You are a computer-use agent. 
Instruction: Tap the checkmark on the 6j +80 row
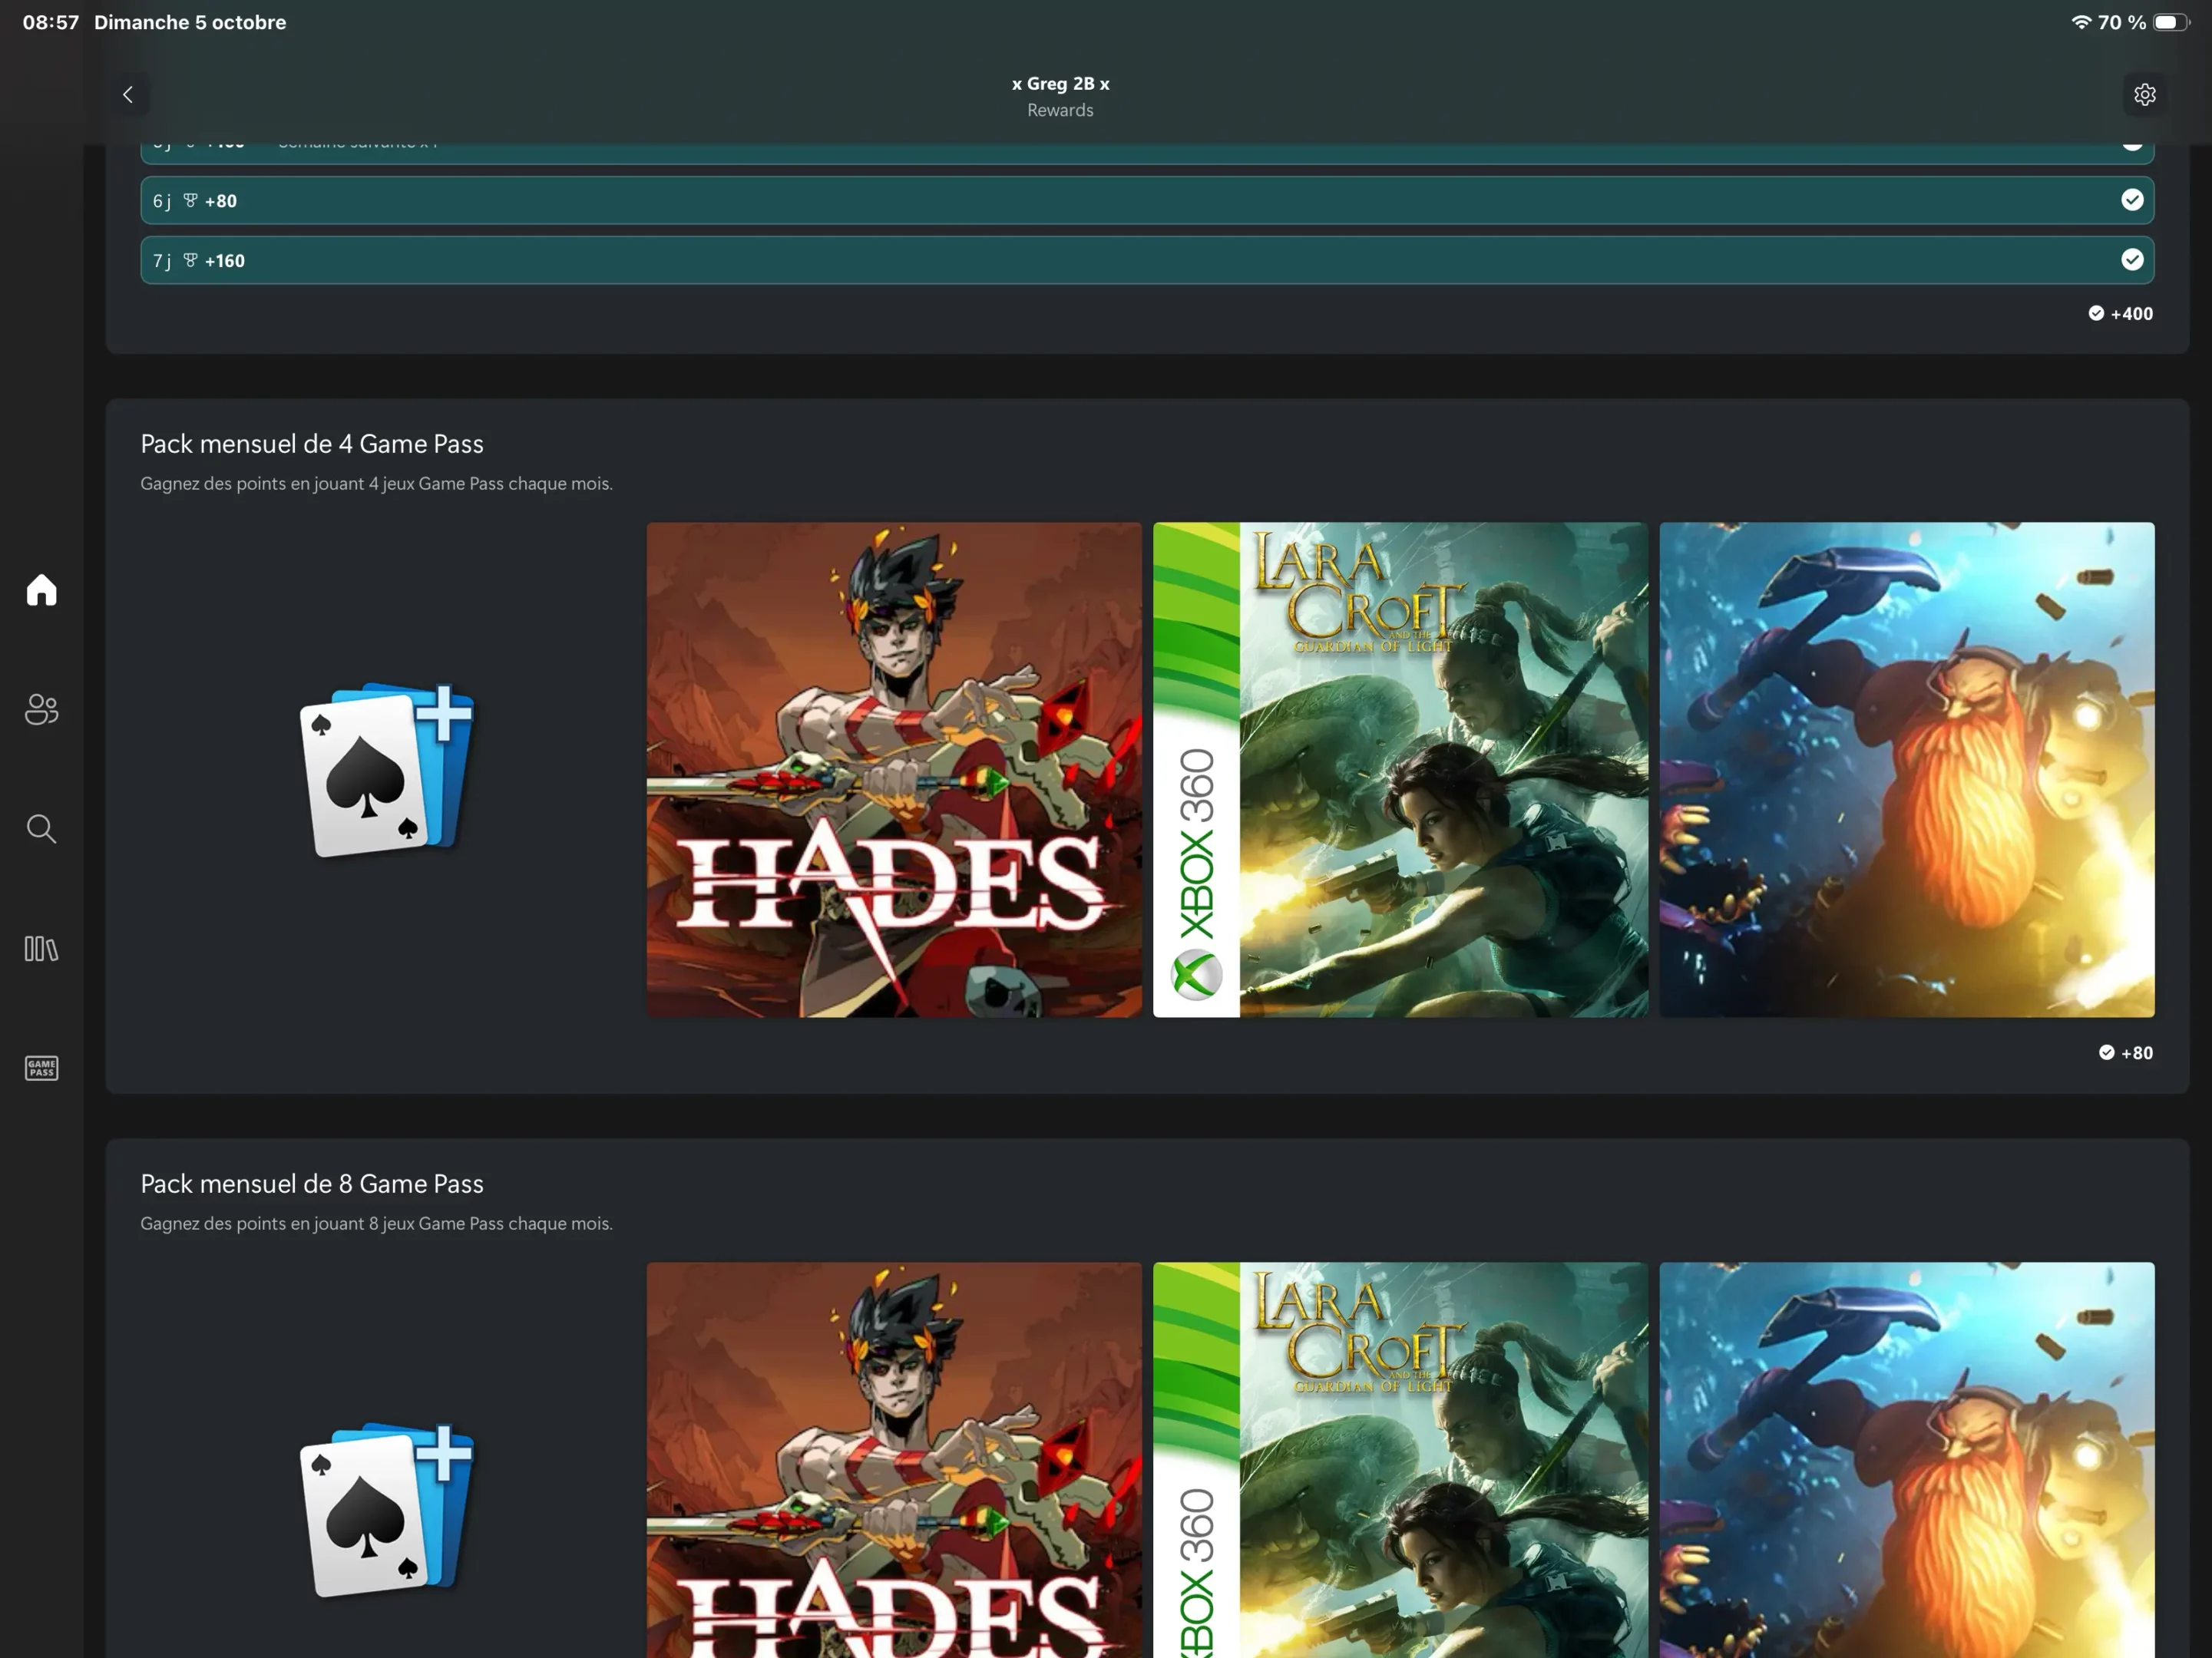click(x=2132, y=200)
